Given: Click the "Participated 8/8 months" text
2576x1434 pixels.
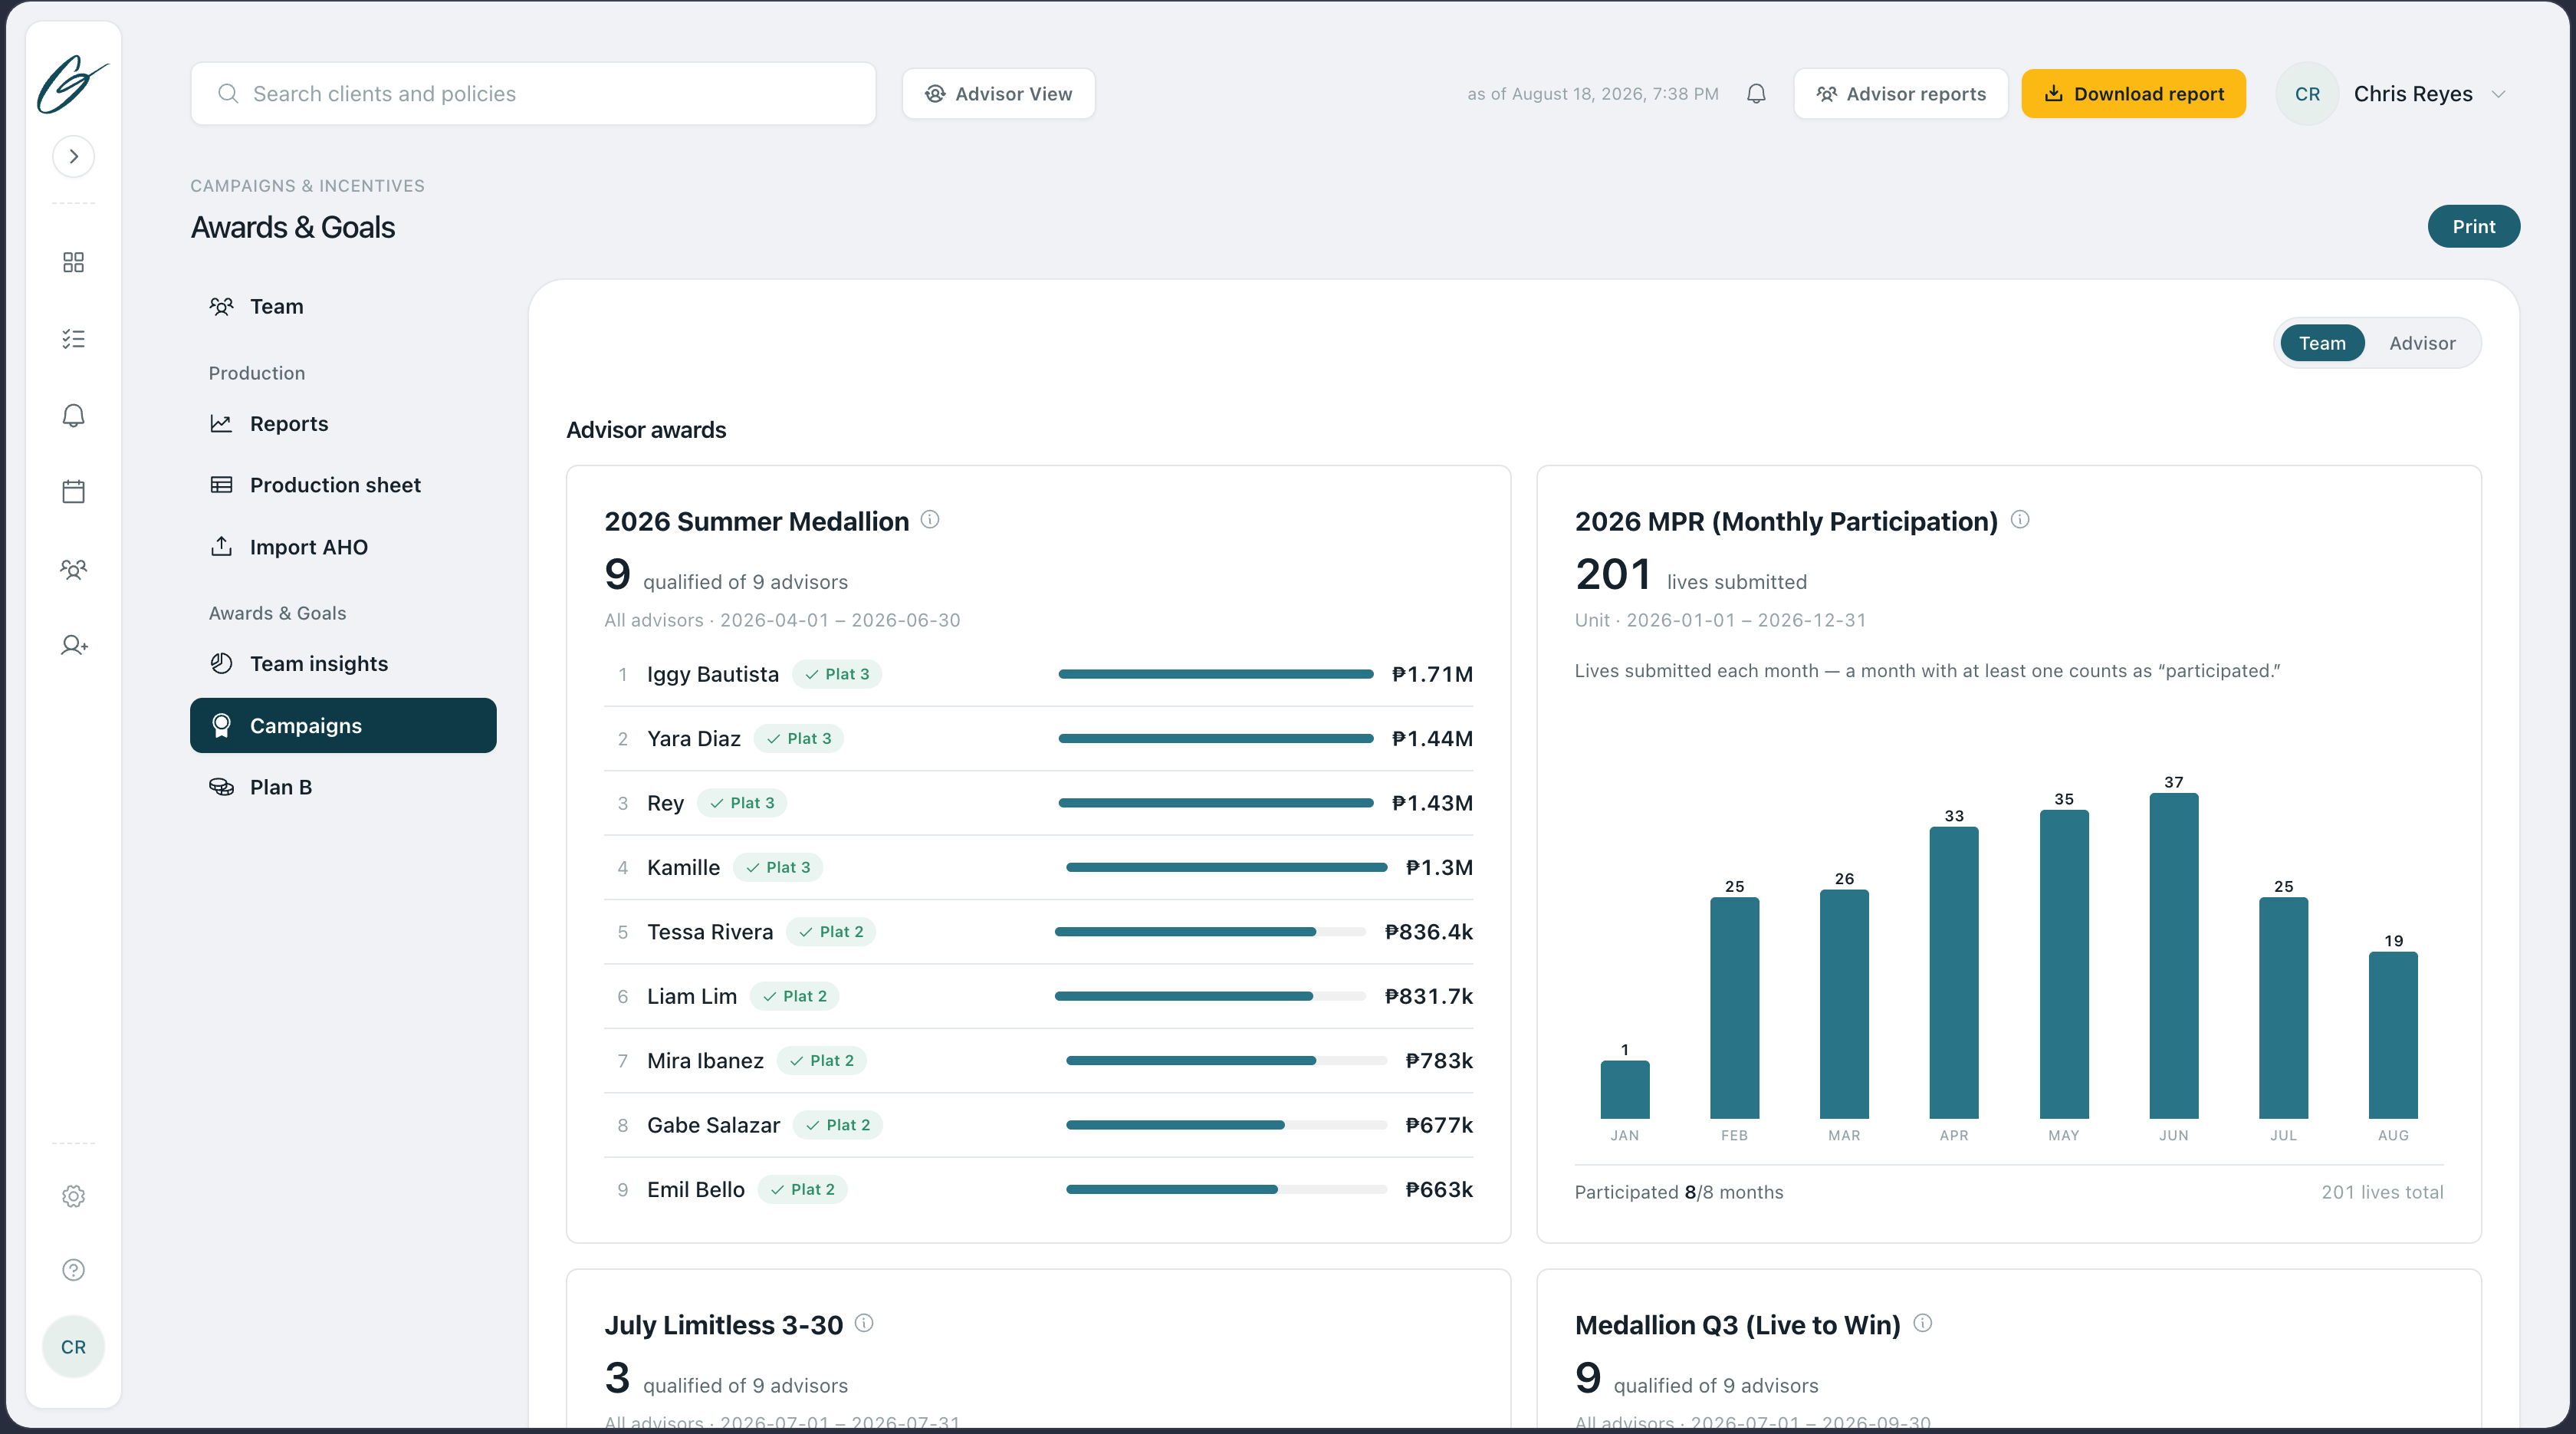Looking at the screenshot, I should coord(1679,1192).
